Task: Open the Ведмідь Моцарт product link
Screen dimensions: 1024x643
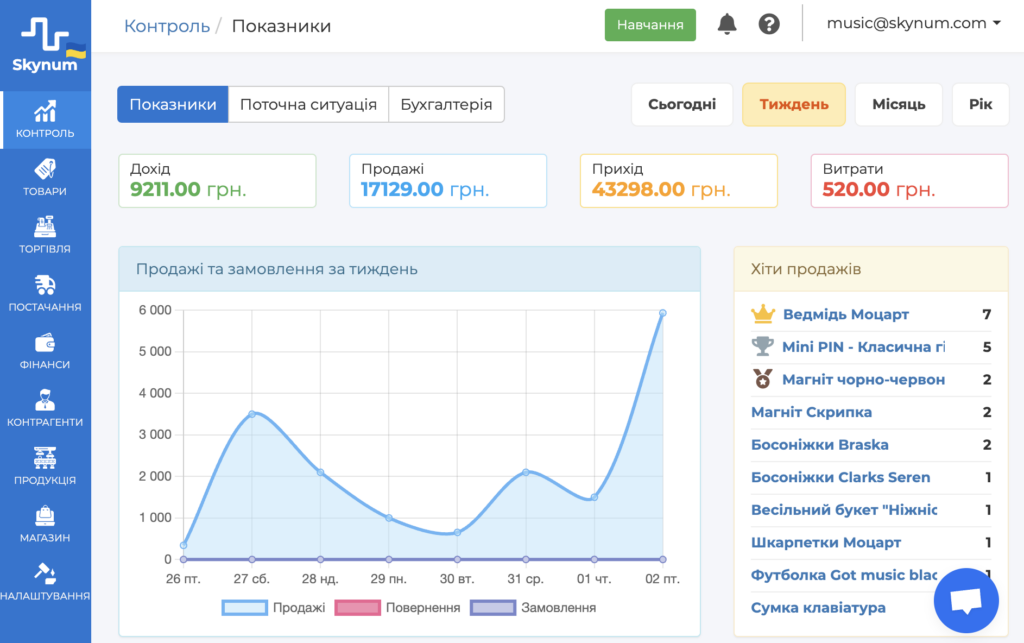Action: (x=846, y=314)
